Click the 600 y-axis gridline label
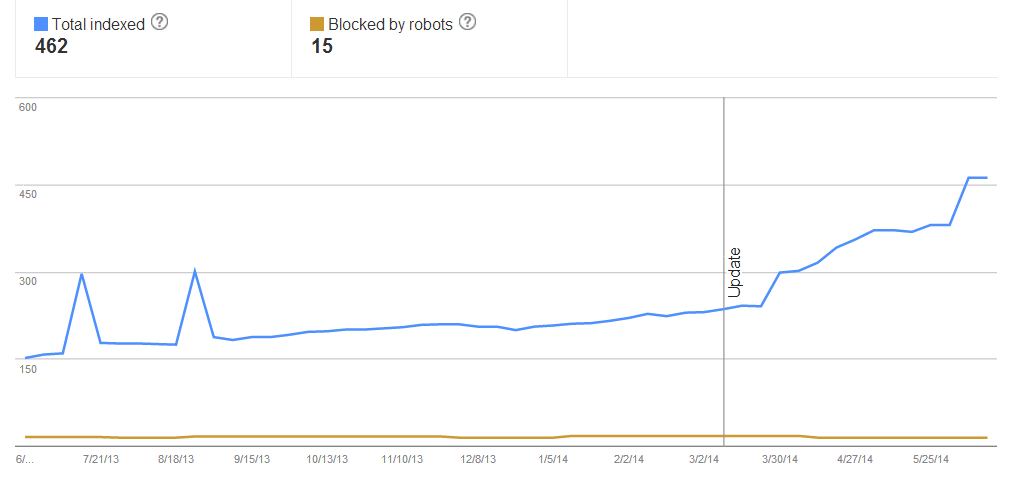The height and width of the screenshot is (490, 1030). 28,107
